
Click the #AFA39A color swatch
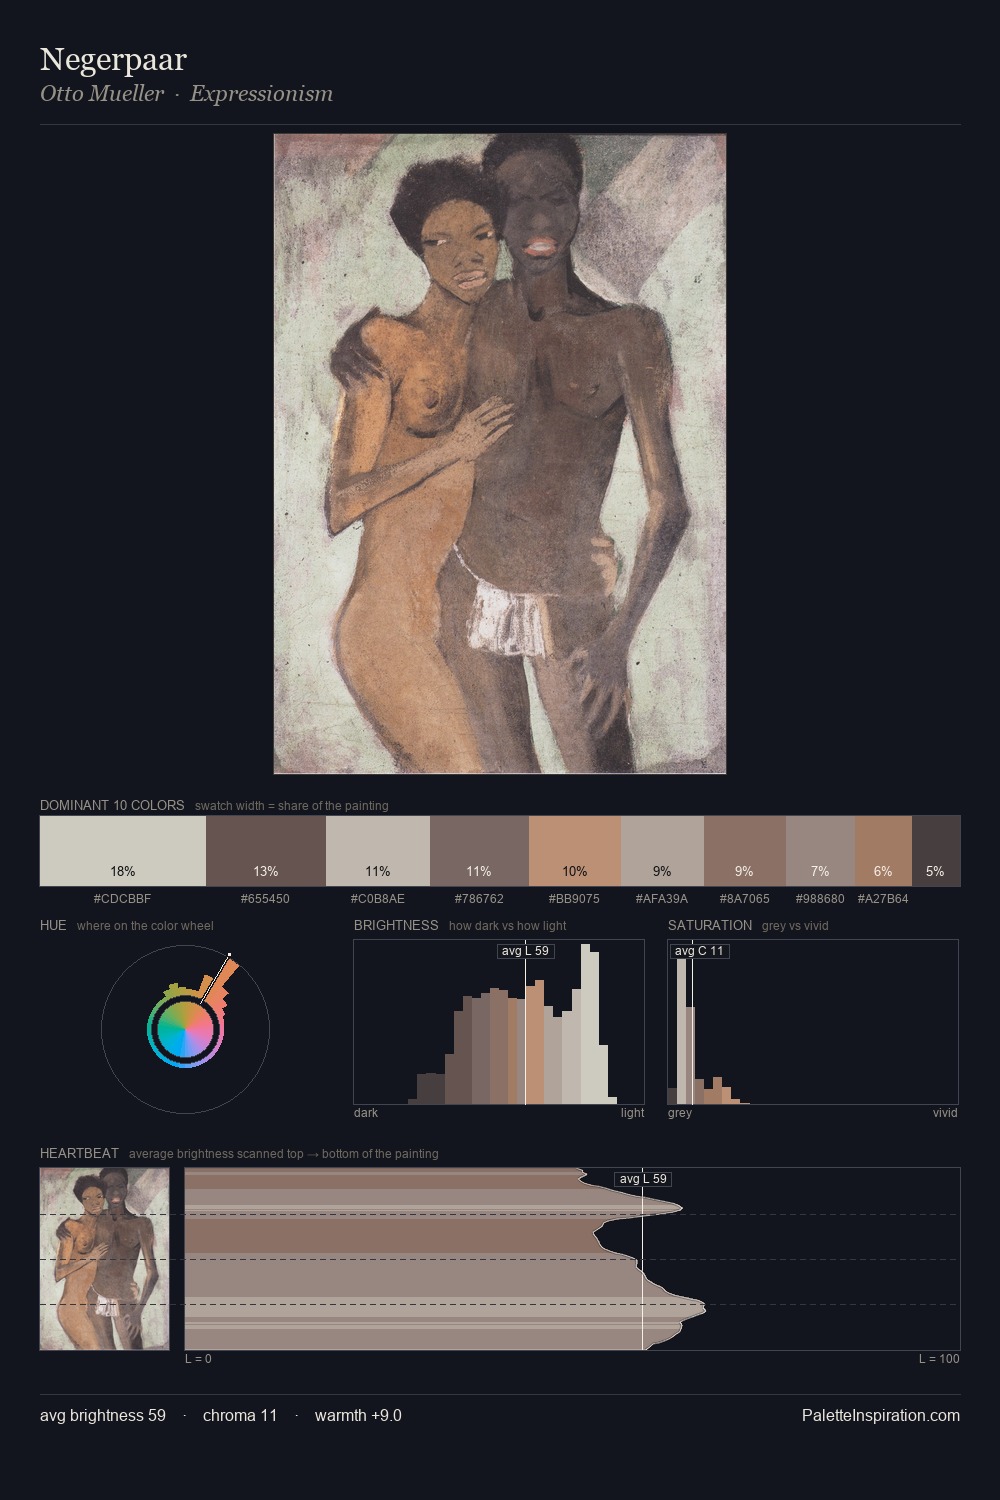pyautogui.click(x=662, y=851)
